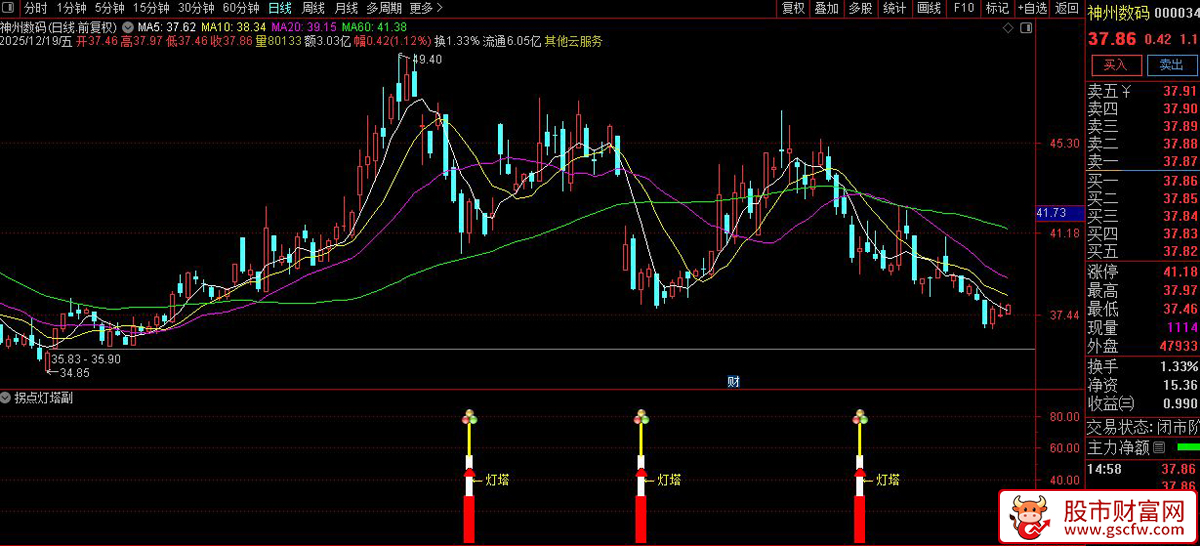
Task: Click the first 灯塔 signal marker
Action: (x=496, y=480)
